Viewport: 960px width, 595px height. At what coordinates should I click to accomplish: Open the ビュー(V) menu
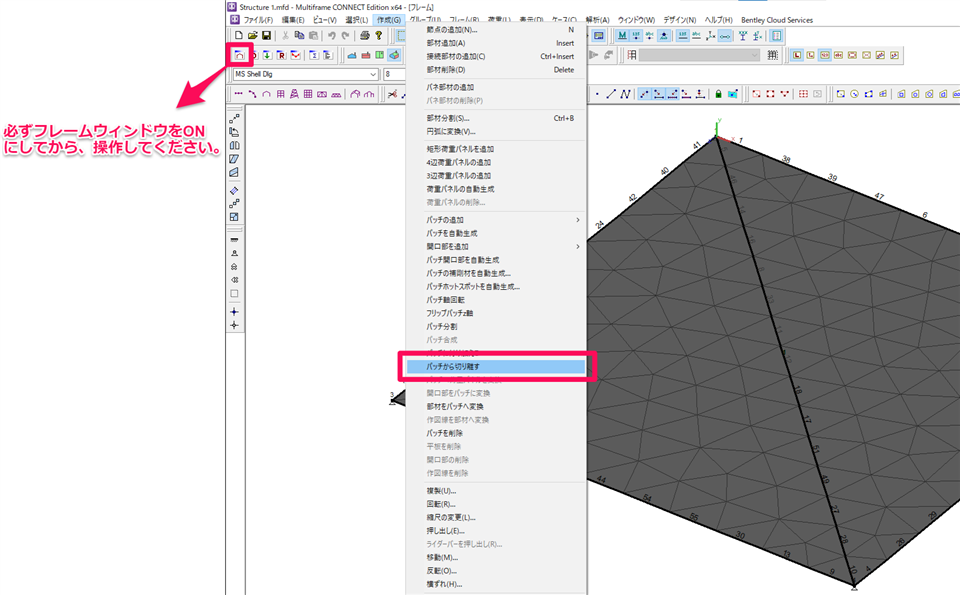[x=324, y=20]
